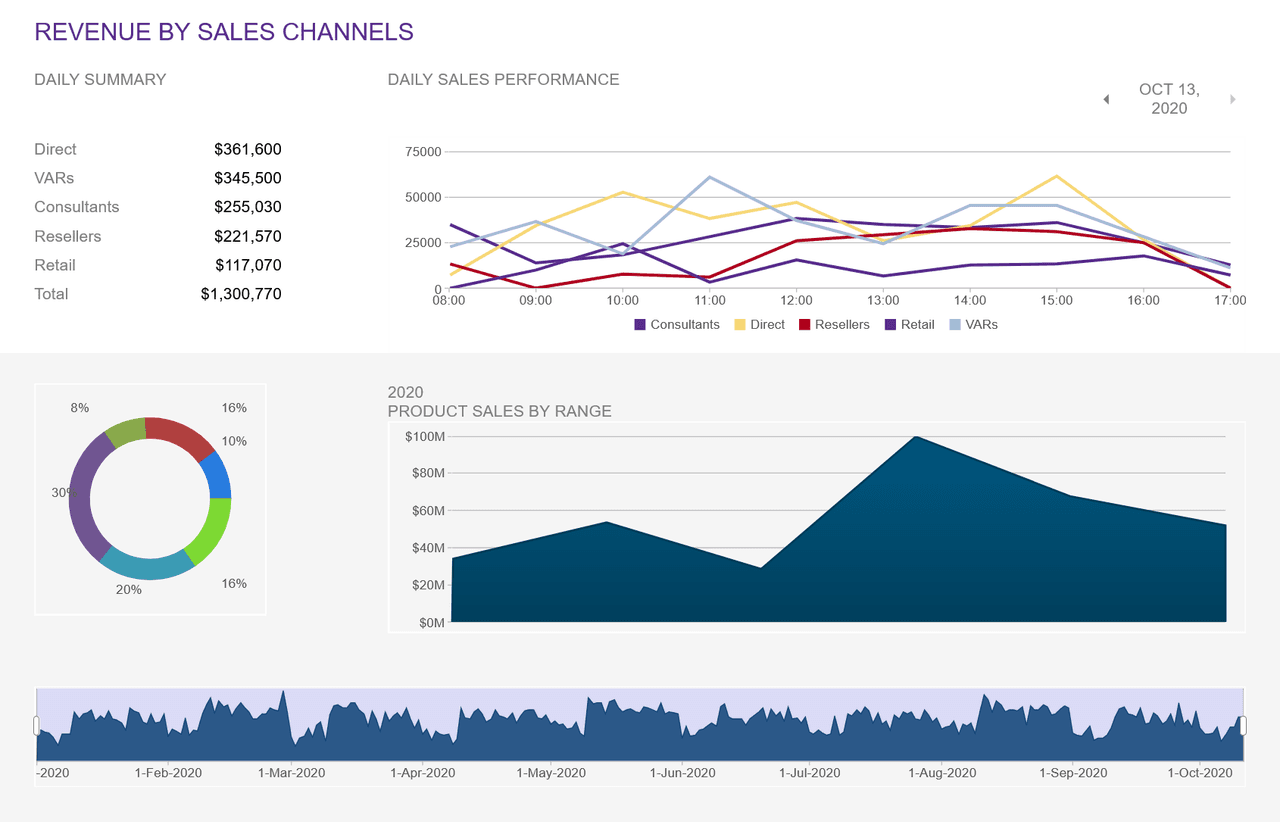This screenshot has height=822, width=1280.
Task: Click the Daily Sales Performance heading
Action: coord(504,79)
